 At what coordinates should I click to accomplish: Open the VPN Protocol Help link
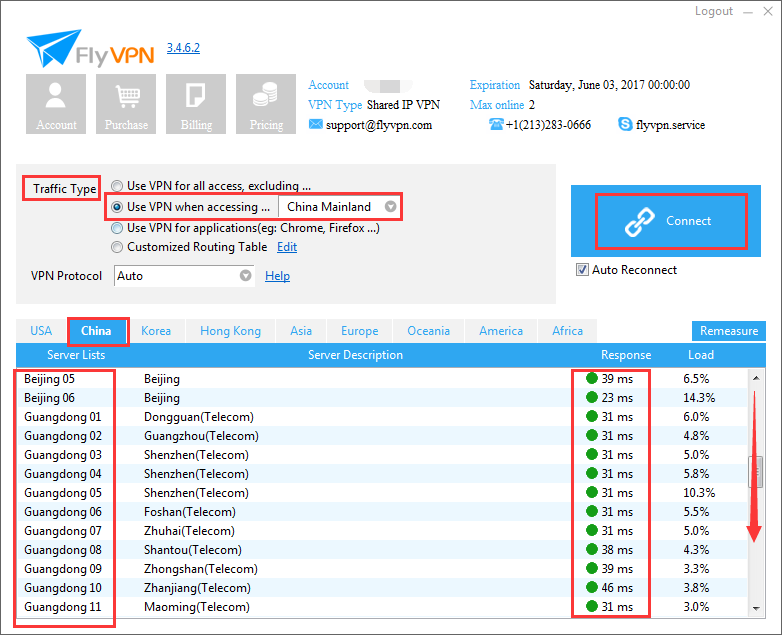(277, 276)
